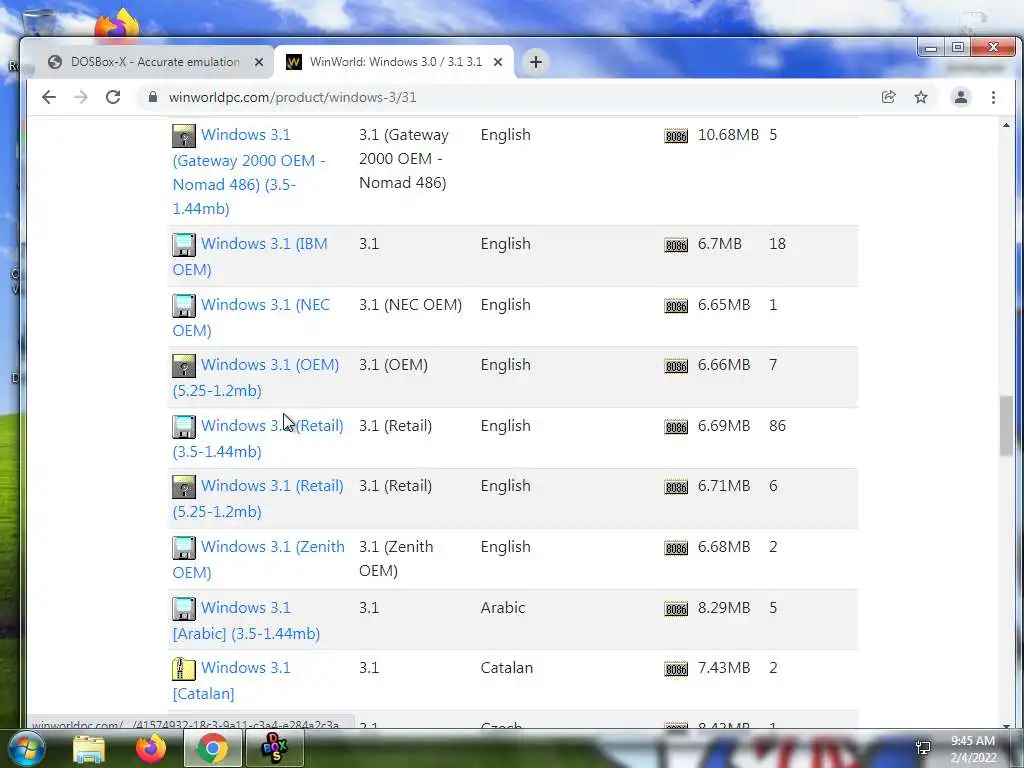Click the scrollbar up arrow
1024x768 pixels.
(x=1006, y=124)
